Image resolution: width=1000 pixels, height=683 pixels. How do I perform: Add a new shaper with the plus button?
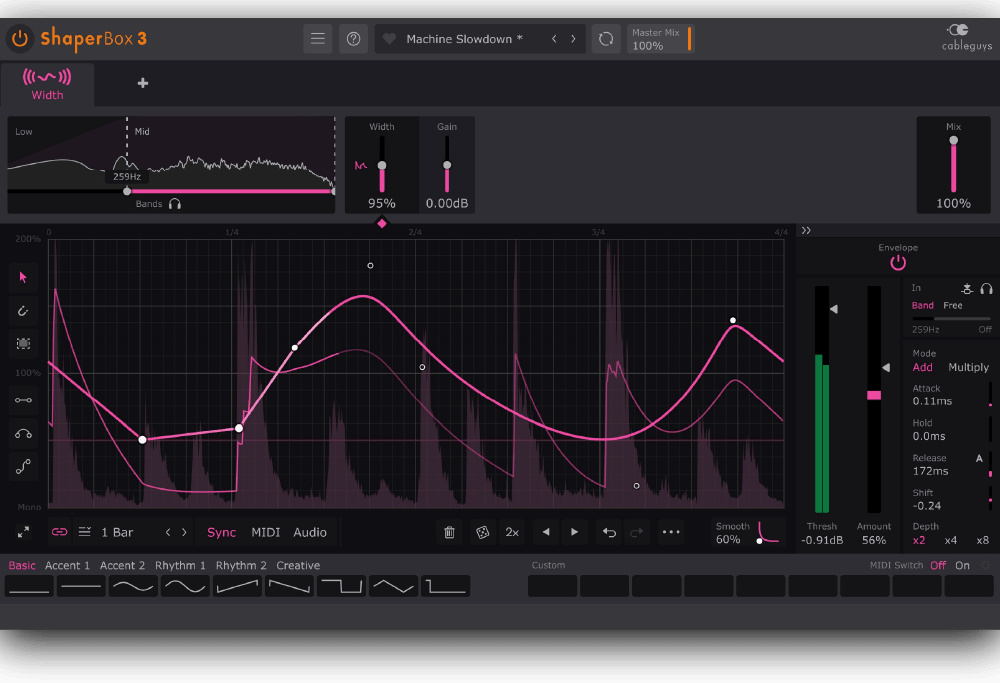(143, 83)
